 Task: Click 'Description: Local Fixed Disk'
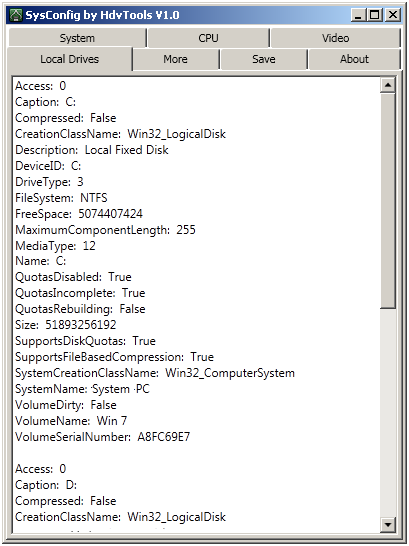[x=92, y=150]
